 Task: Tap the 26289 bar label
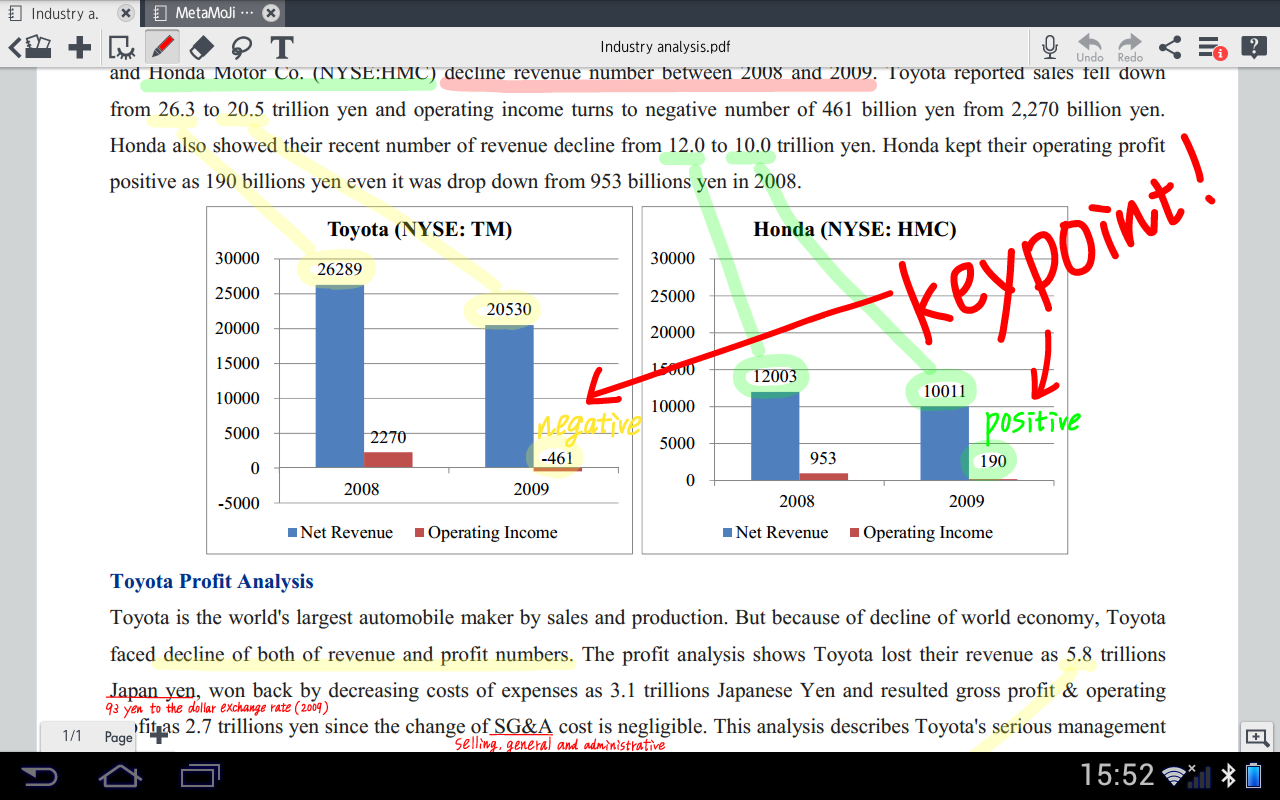[339, 270]
